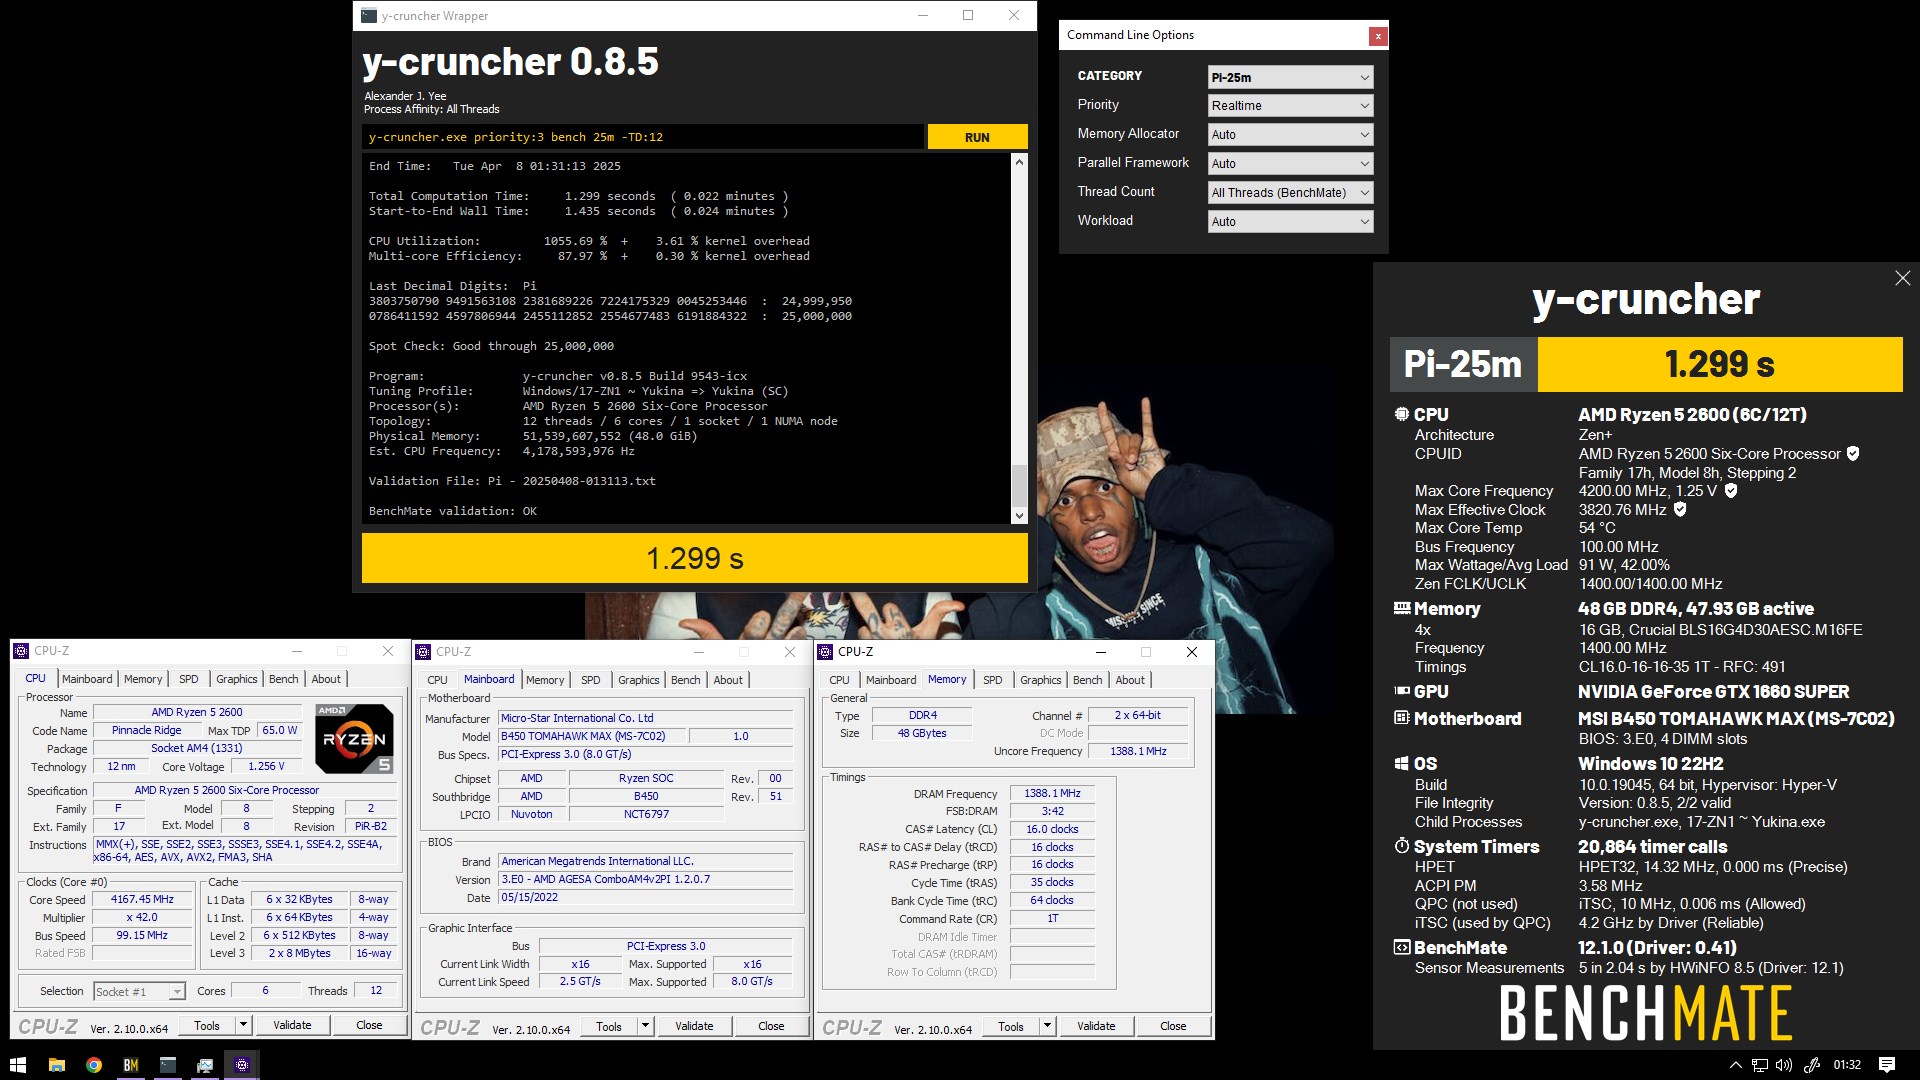This screenshot has height=1080, width=1920.
Task: Switch to Memory tab in left CPU-Z window
Action: click(x=143, y=679)
